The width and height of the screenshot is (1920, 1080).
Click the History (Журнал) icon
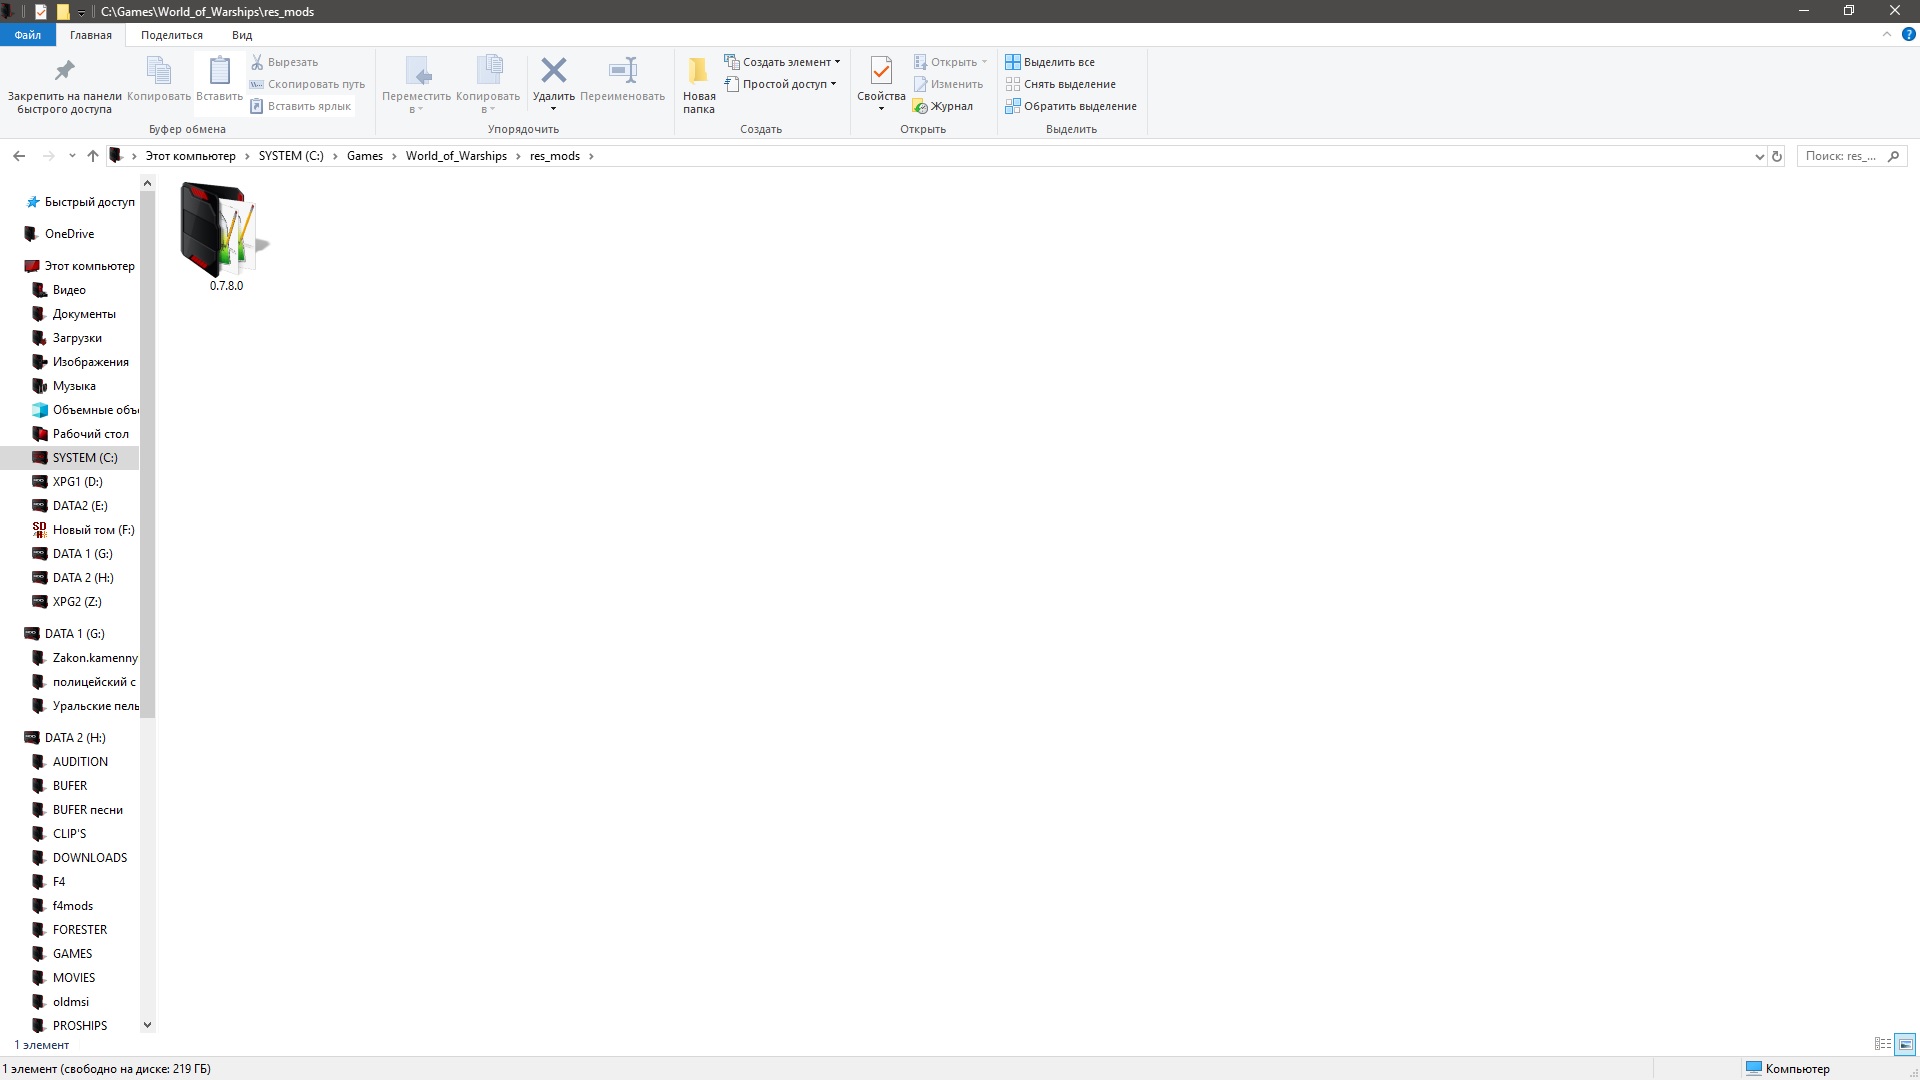tap(920, 106)
